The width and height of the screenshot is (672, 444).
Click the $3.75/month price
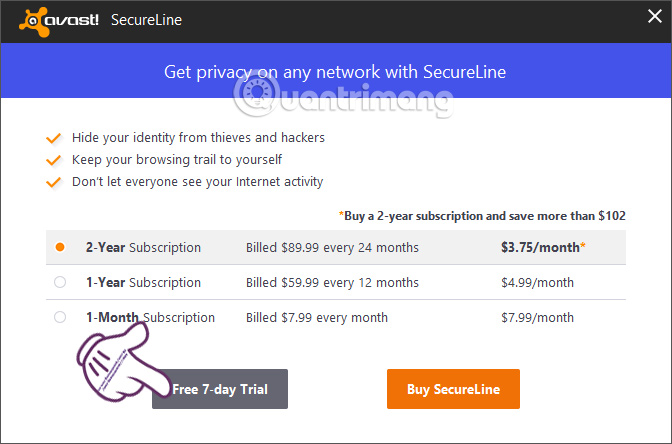click(x=543, y=247)
